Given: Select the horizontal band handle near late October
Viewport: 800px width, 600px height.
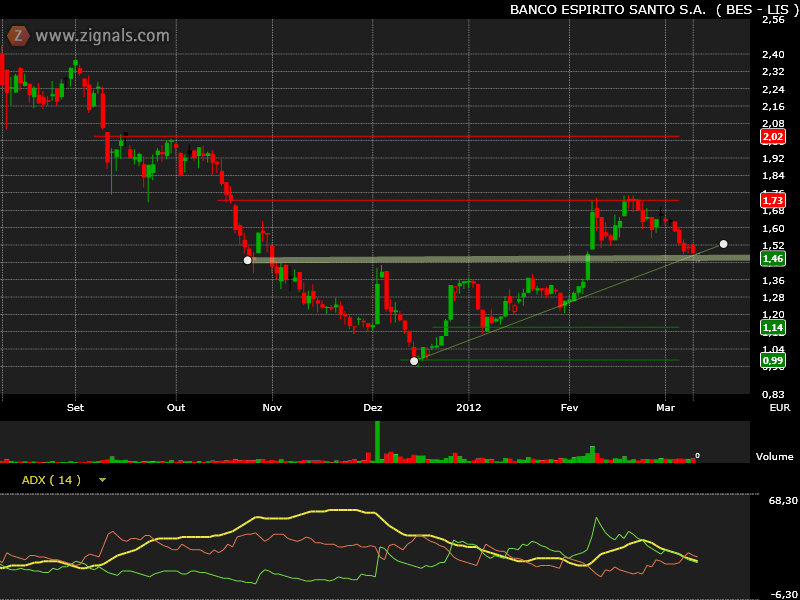Looking at the screenshot, I should 247,260.
